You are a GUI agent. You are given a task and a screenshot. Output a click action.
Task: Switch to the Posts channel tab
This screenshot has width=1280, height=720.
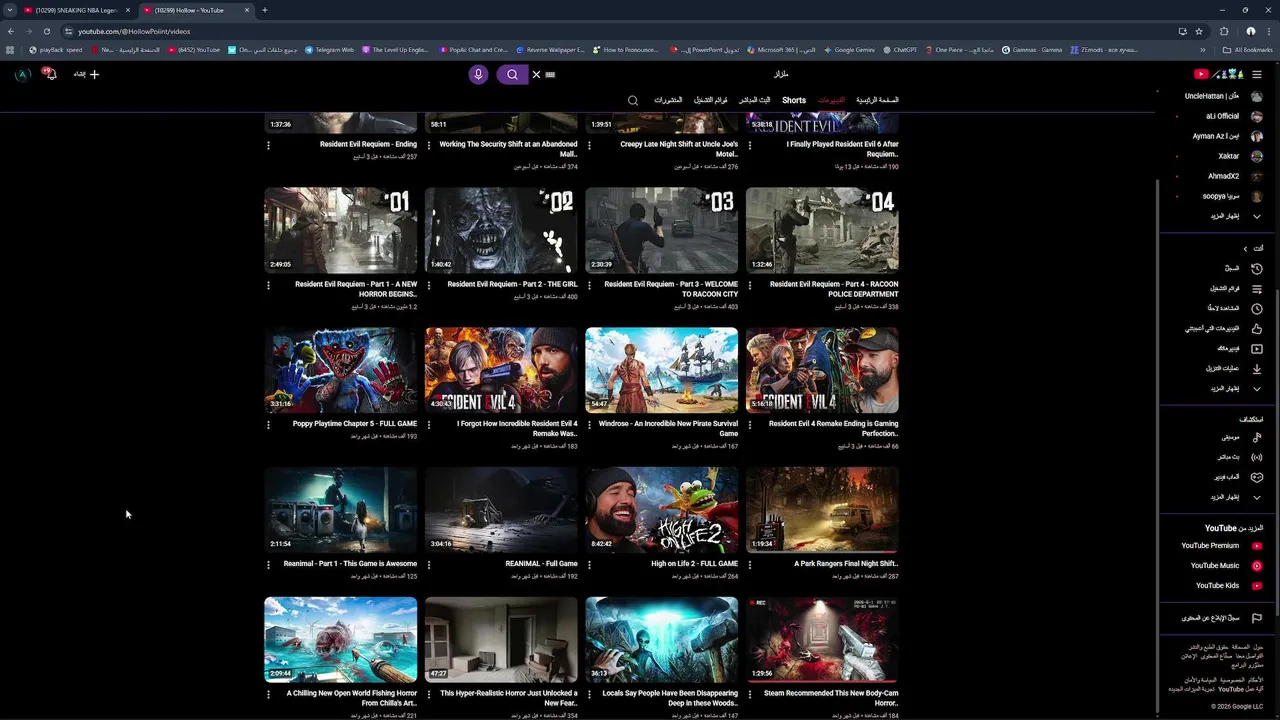tap(668, 100)
